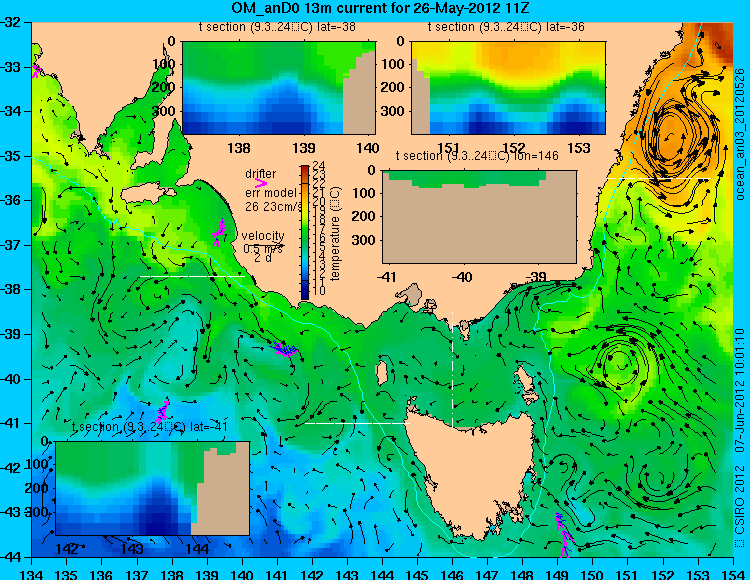Click the 'temperature' color bar axis label
The width and height of the screenshot is (750, 580).
point(335,234)
